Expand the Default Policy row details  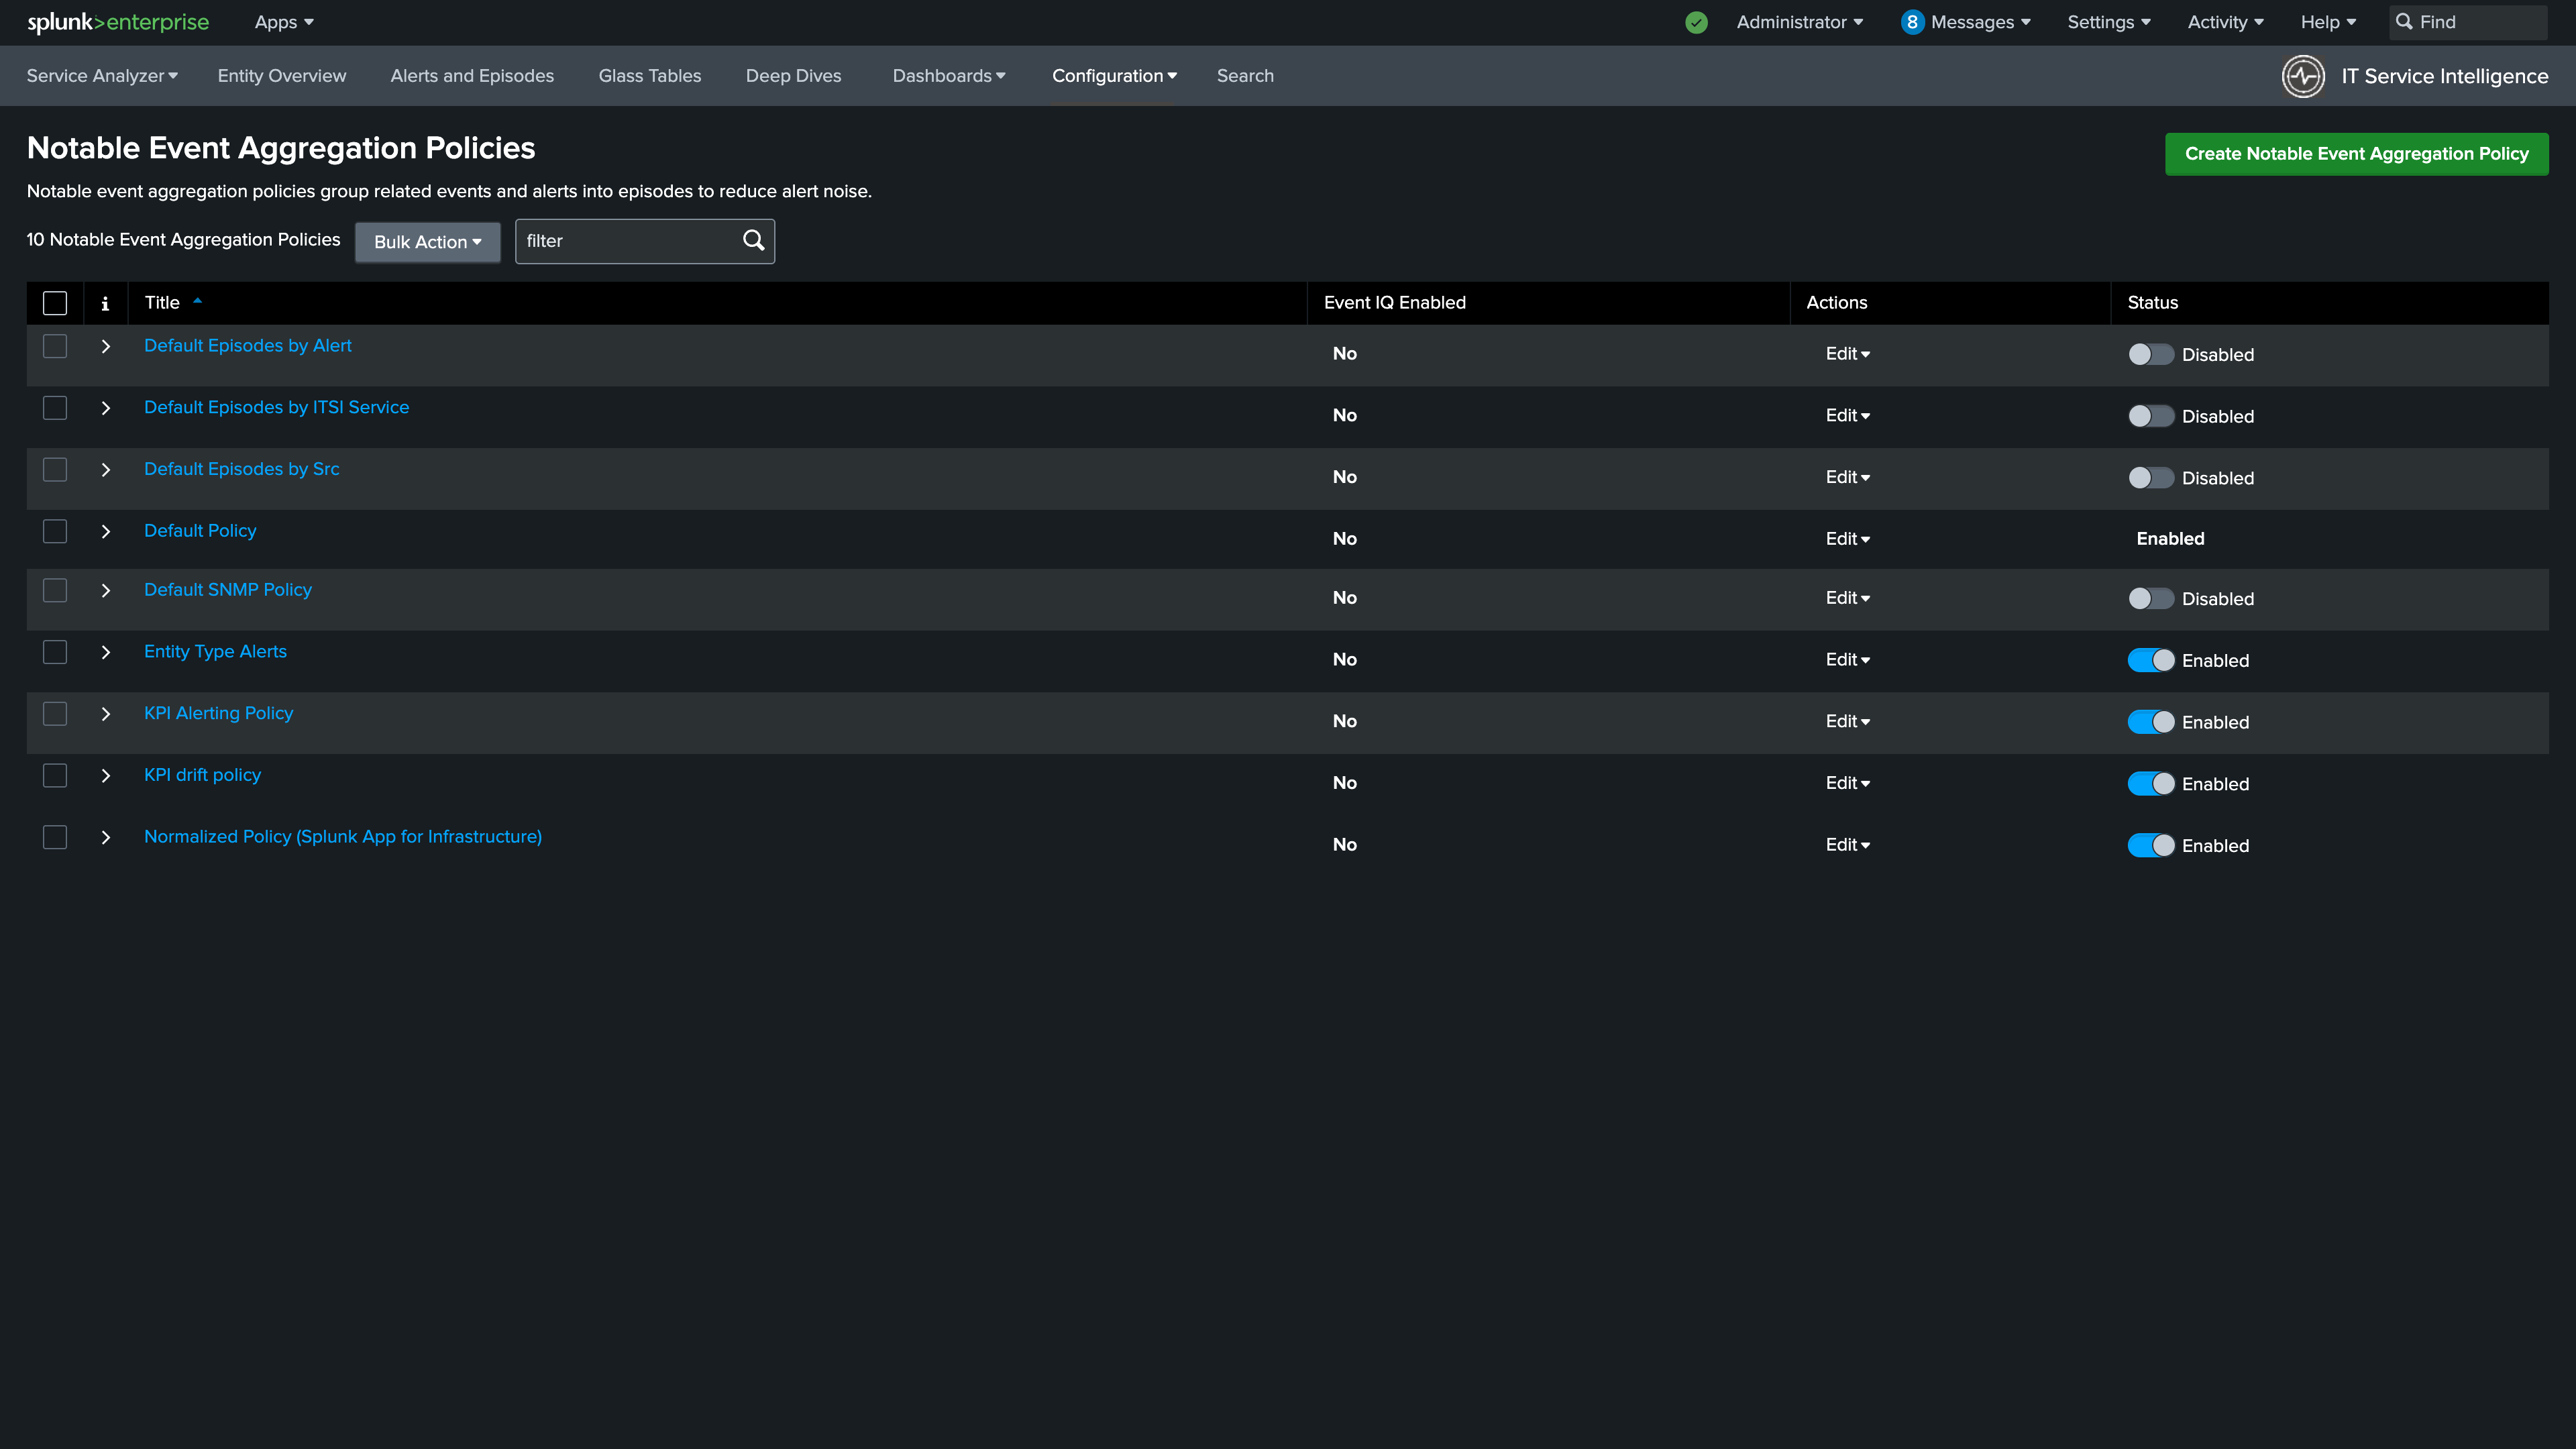pos(105,531)
